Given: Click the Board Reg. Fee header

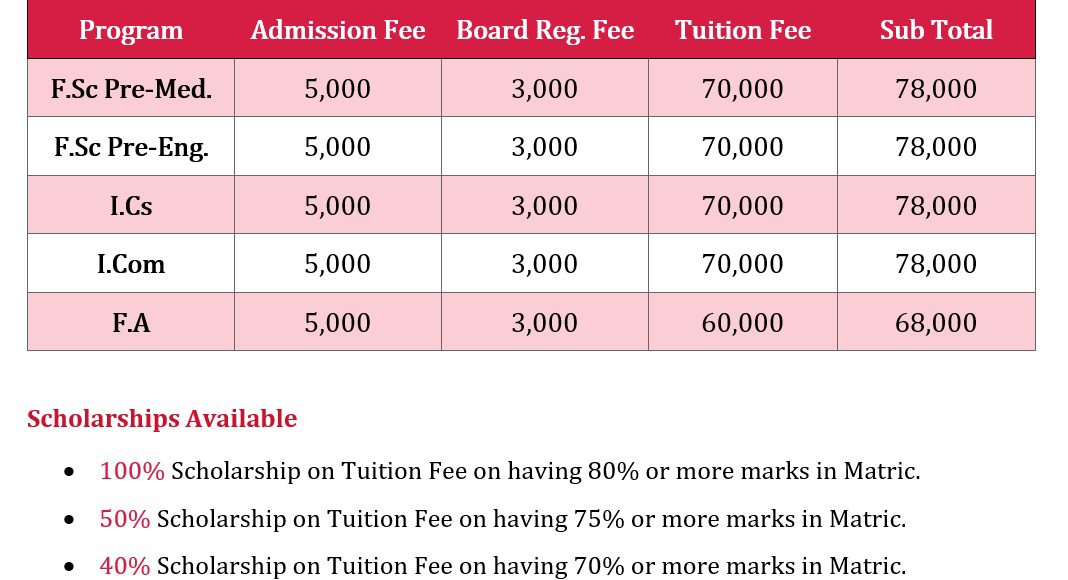Looking at the screenshot, I should coord(545,30).
